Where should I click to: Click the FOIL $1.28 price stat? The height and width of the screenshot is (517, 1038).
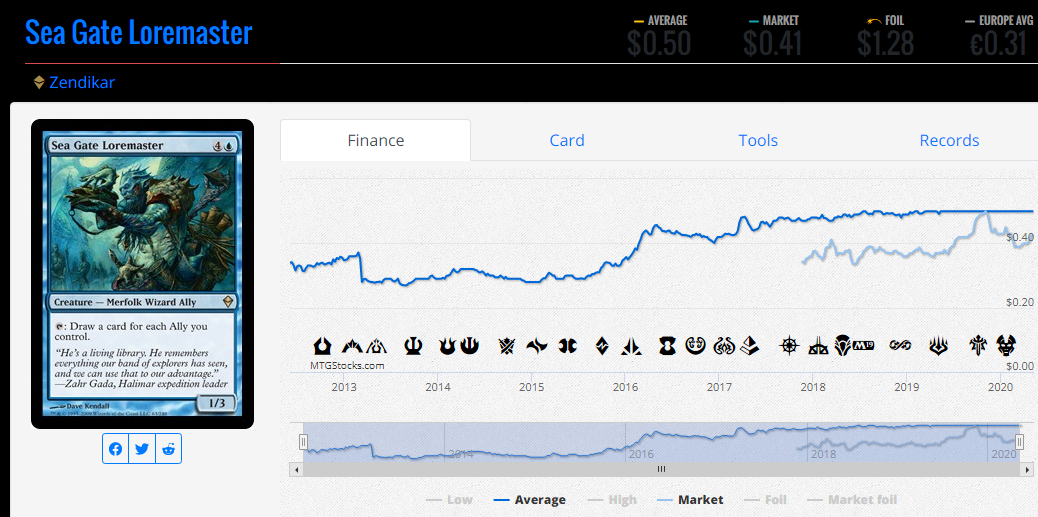(885, 36)
